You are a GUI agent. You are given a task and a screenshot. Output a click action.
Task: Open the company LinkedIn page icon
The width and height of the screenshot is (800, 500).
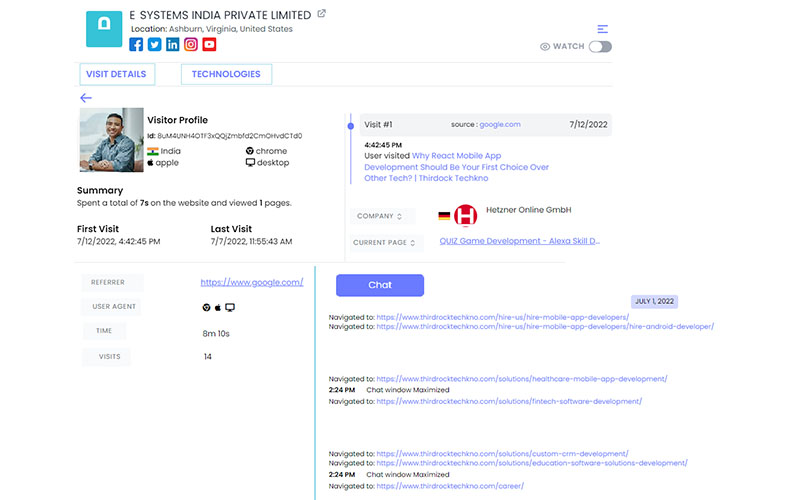coord(172,44)
